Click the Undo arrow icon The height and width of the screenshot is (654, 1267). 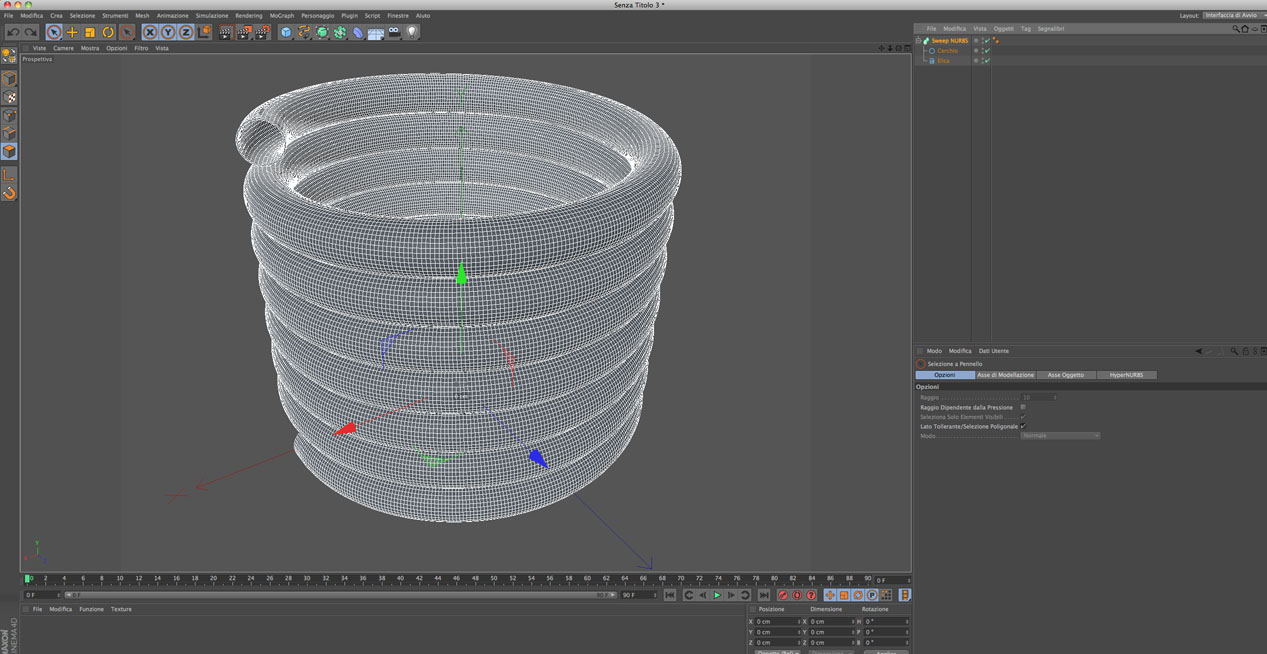click(13, 33)
